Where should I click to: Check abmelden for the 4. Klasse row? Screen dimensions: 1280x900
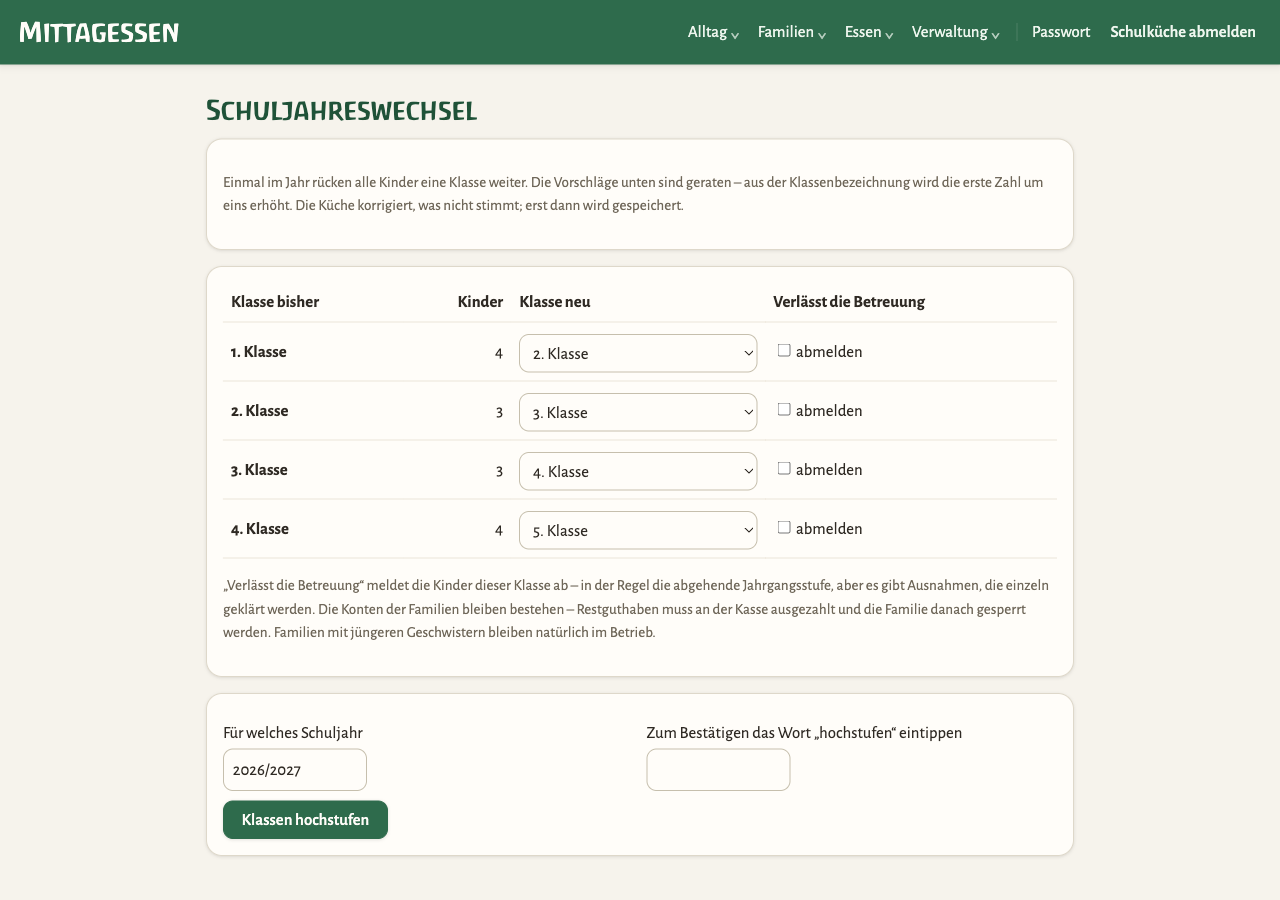784,527
